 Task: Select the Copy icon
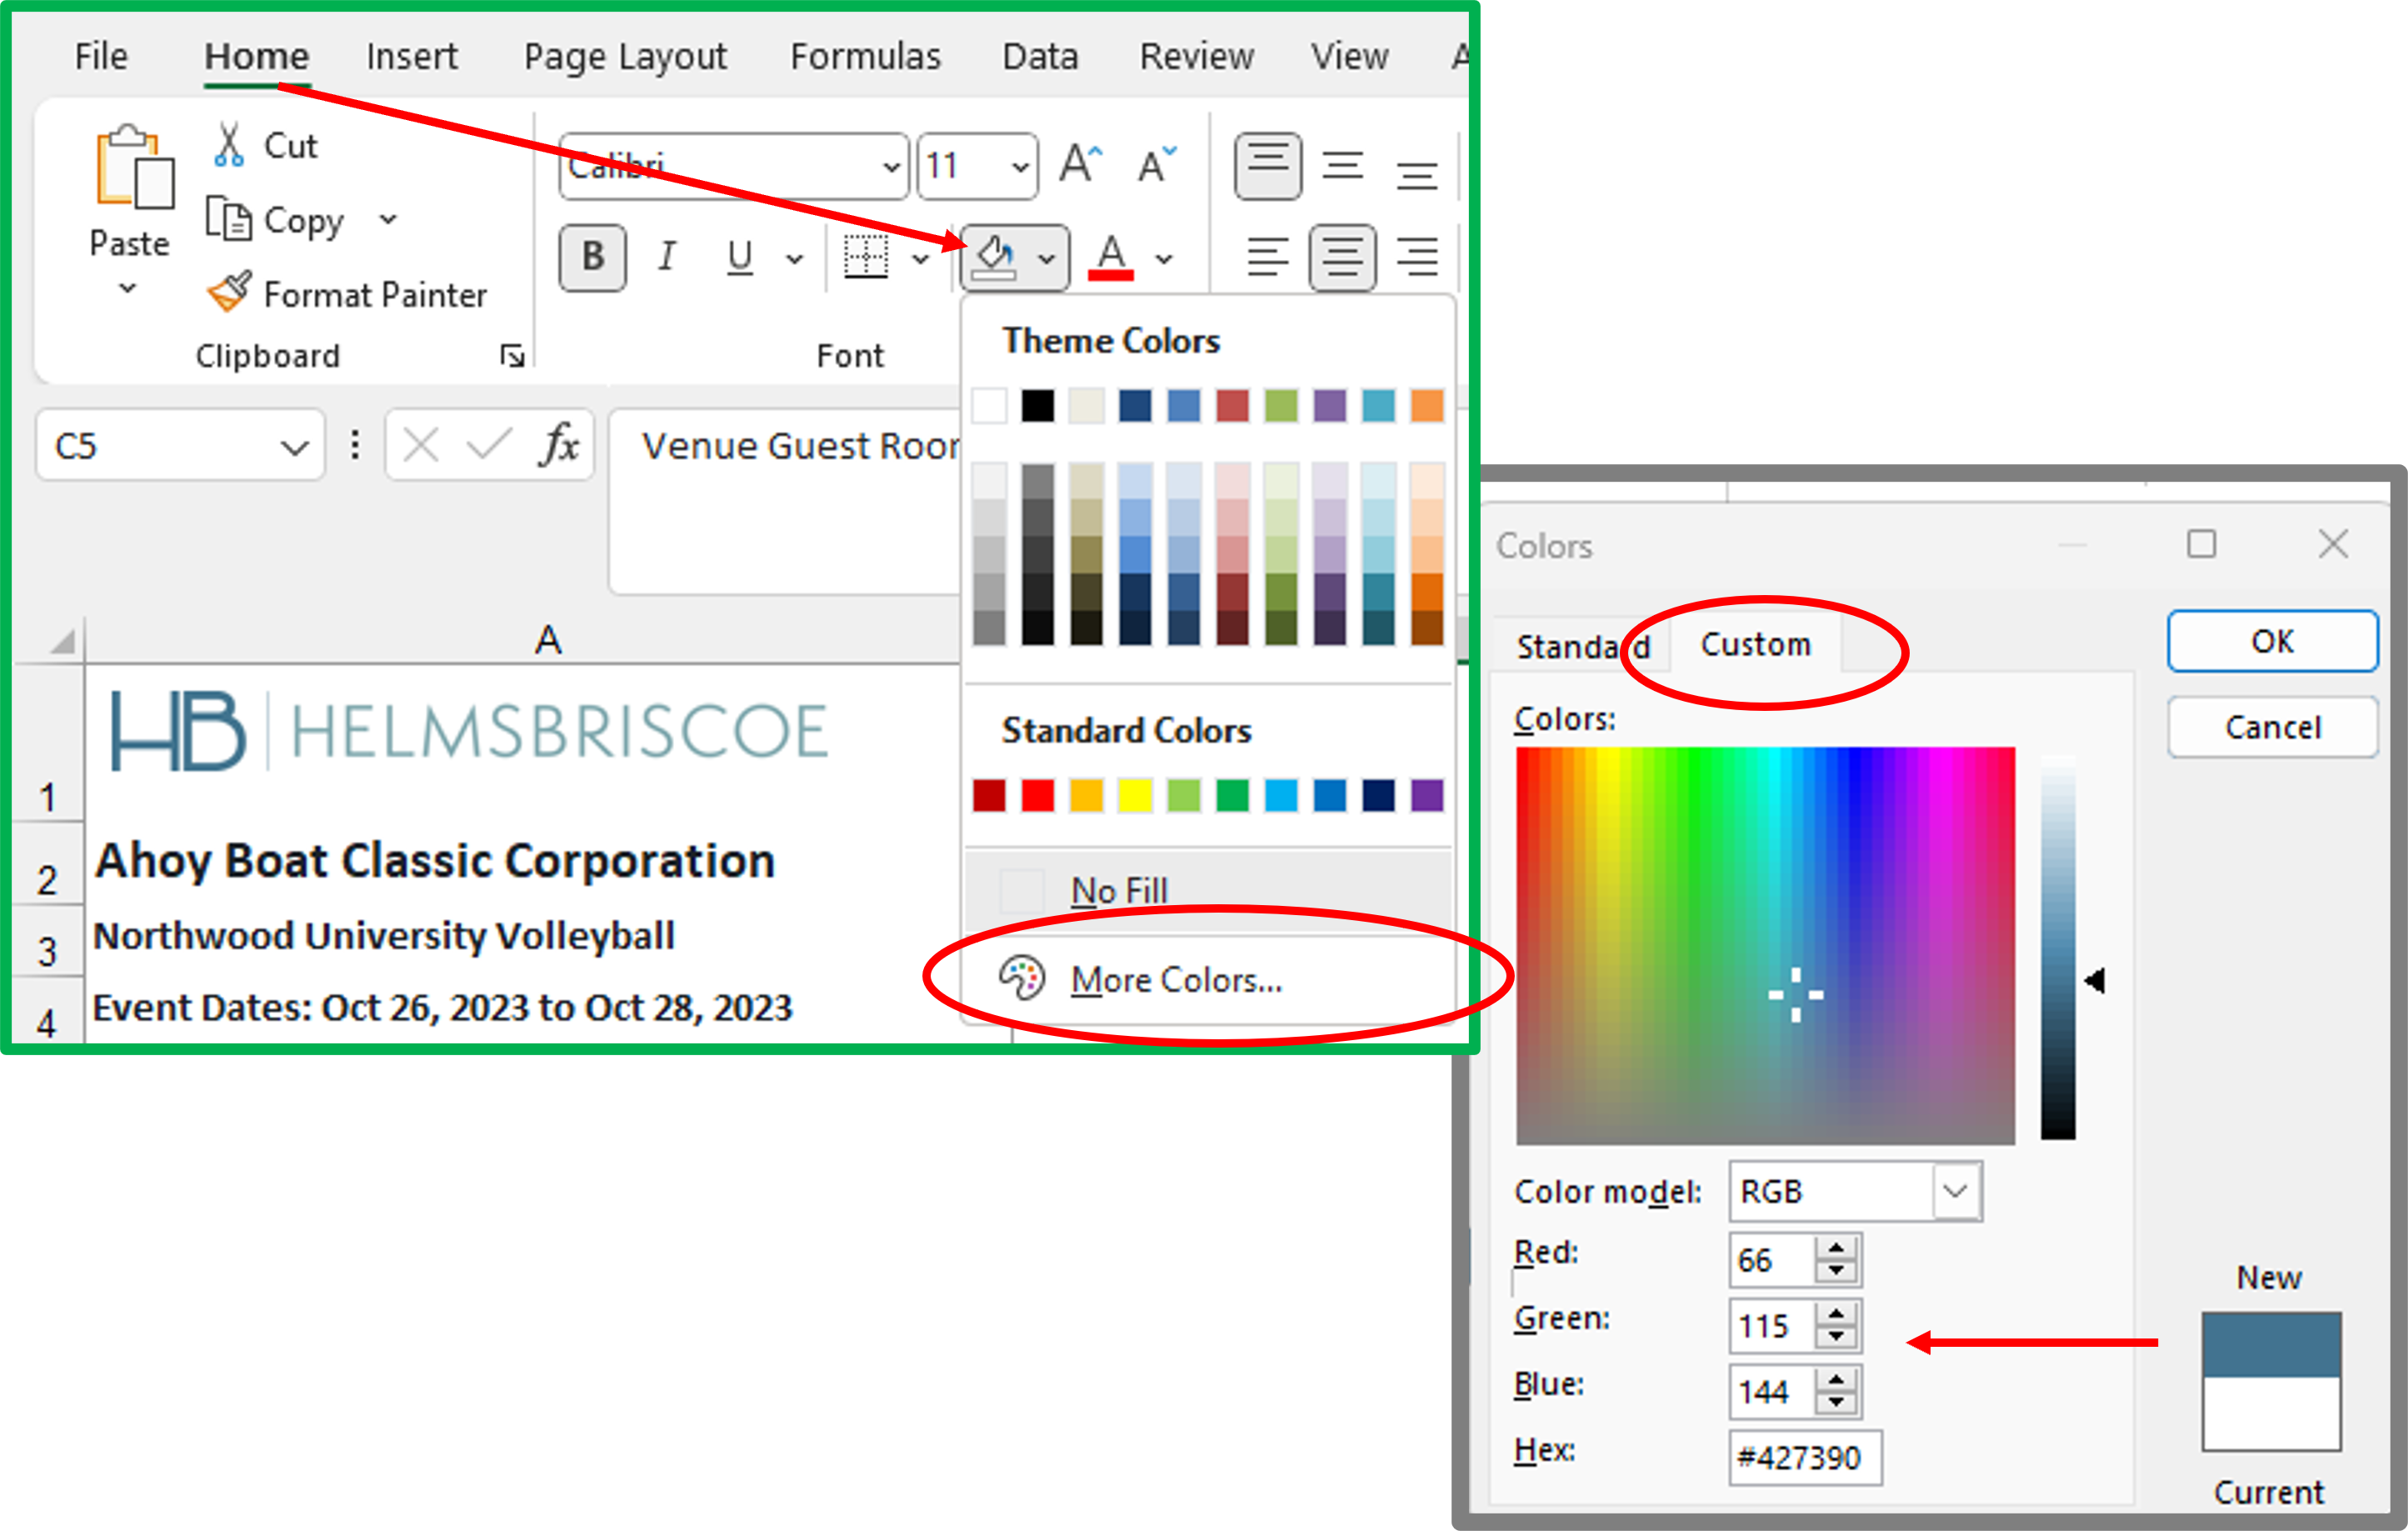pos(231,219)
